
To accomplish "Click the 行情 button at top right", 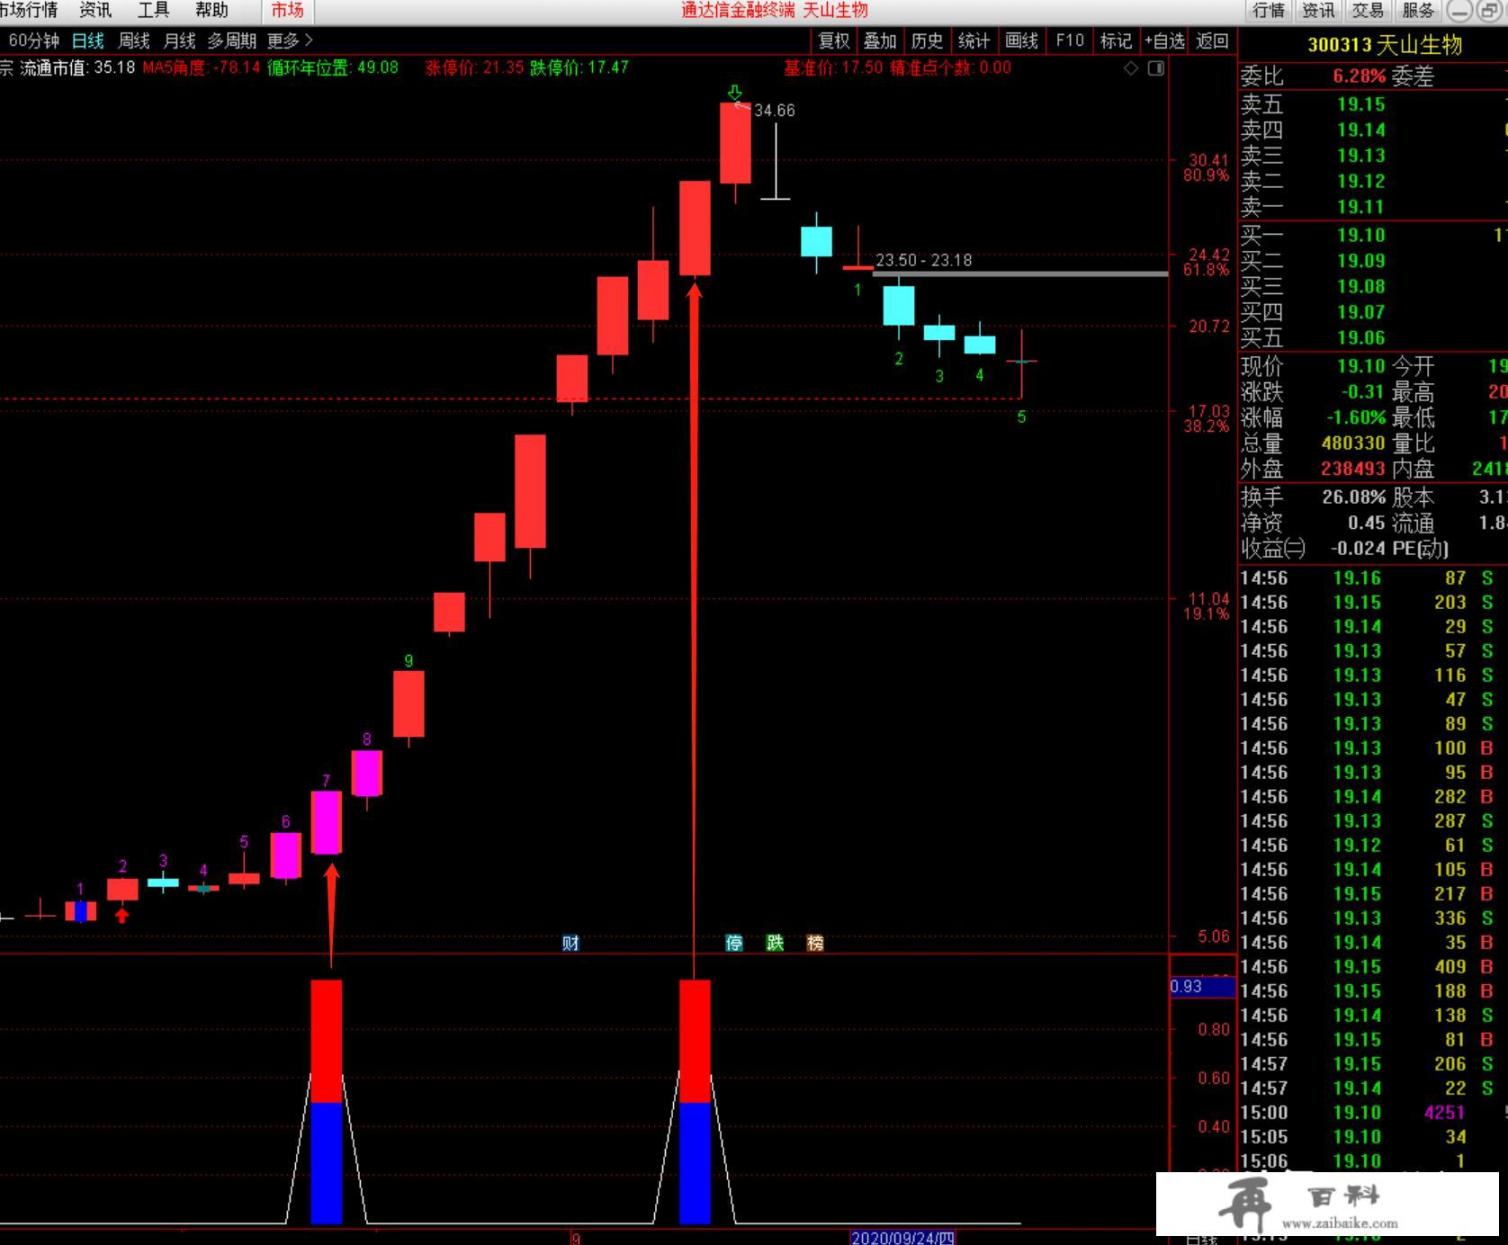I will point(1268,10).
